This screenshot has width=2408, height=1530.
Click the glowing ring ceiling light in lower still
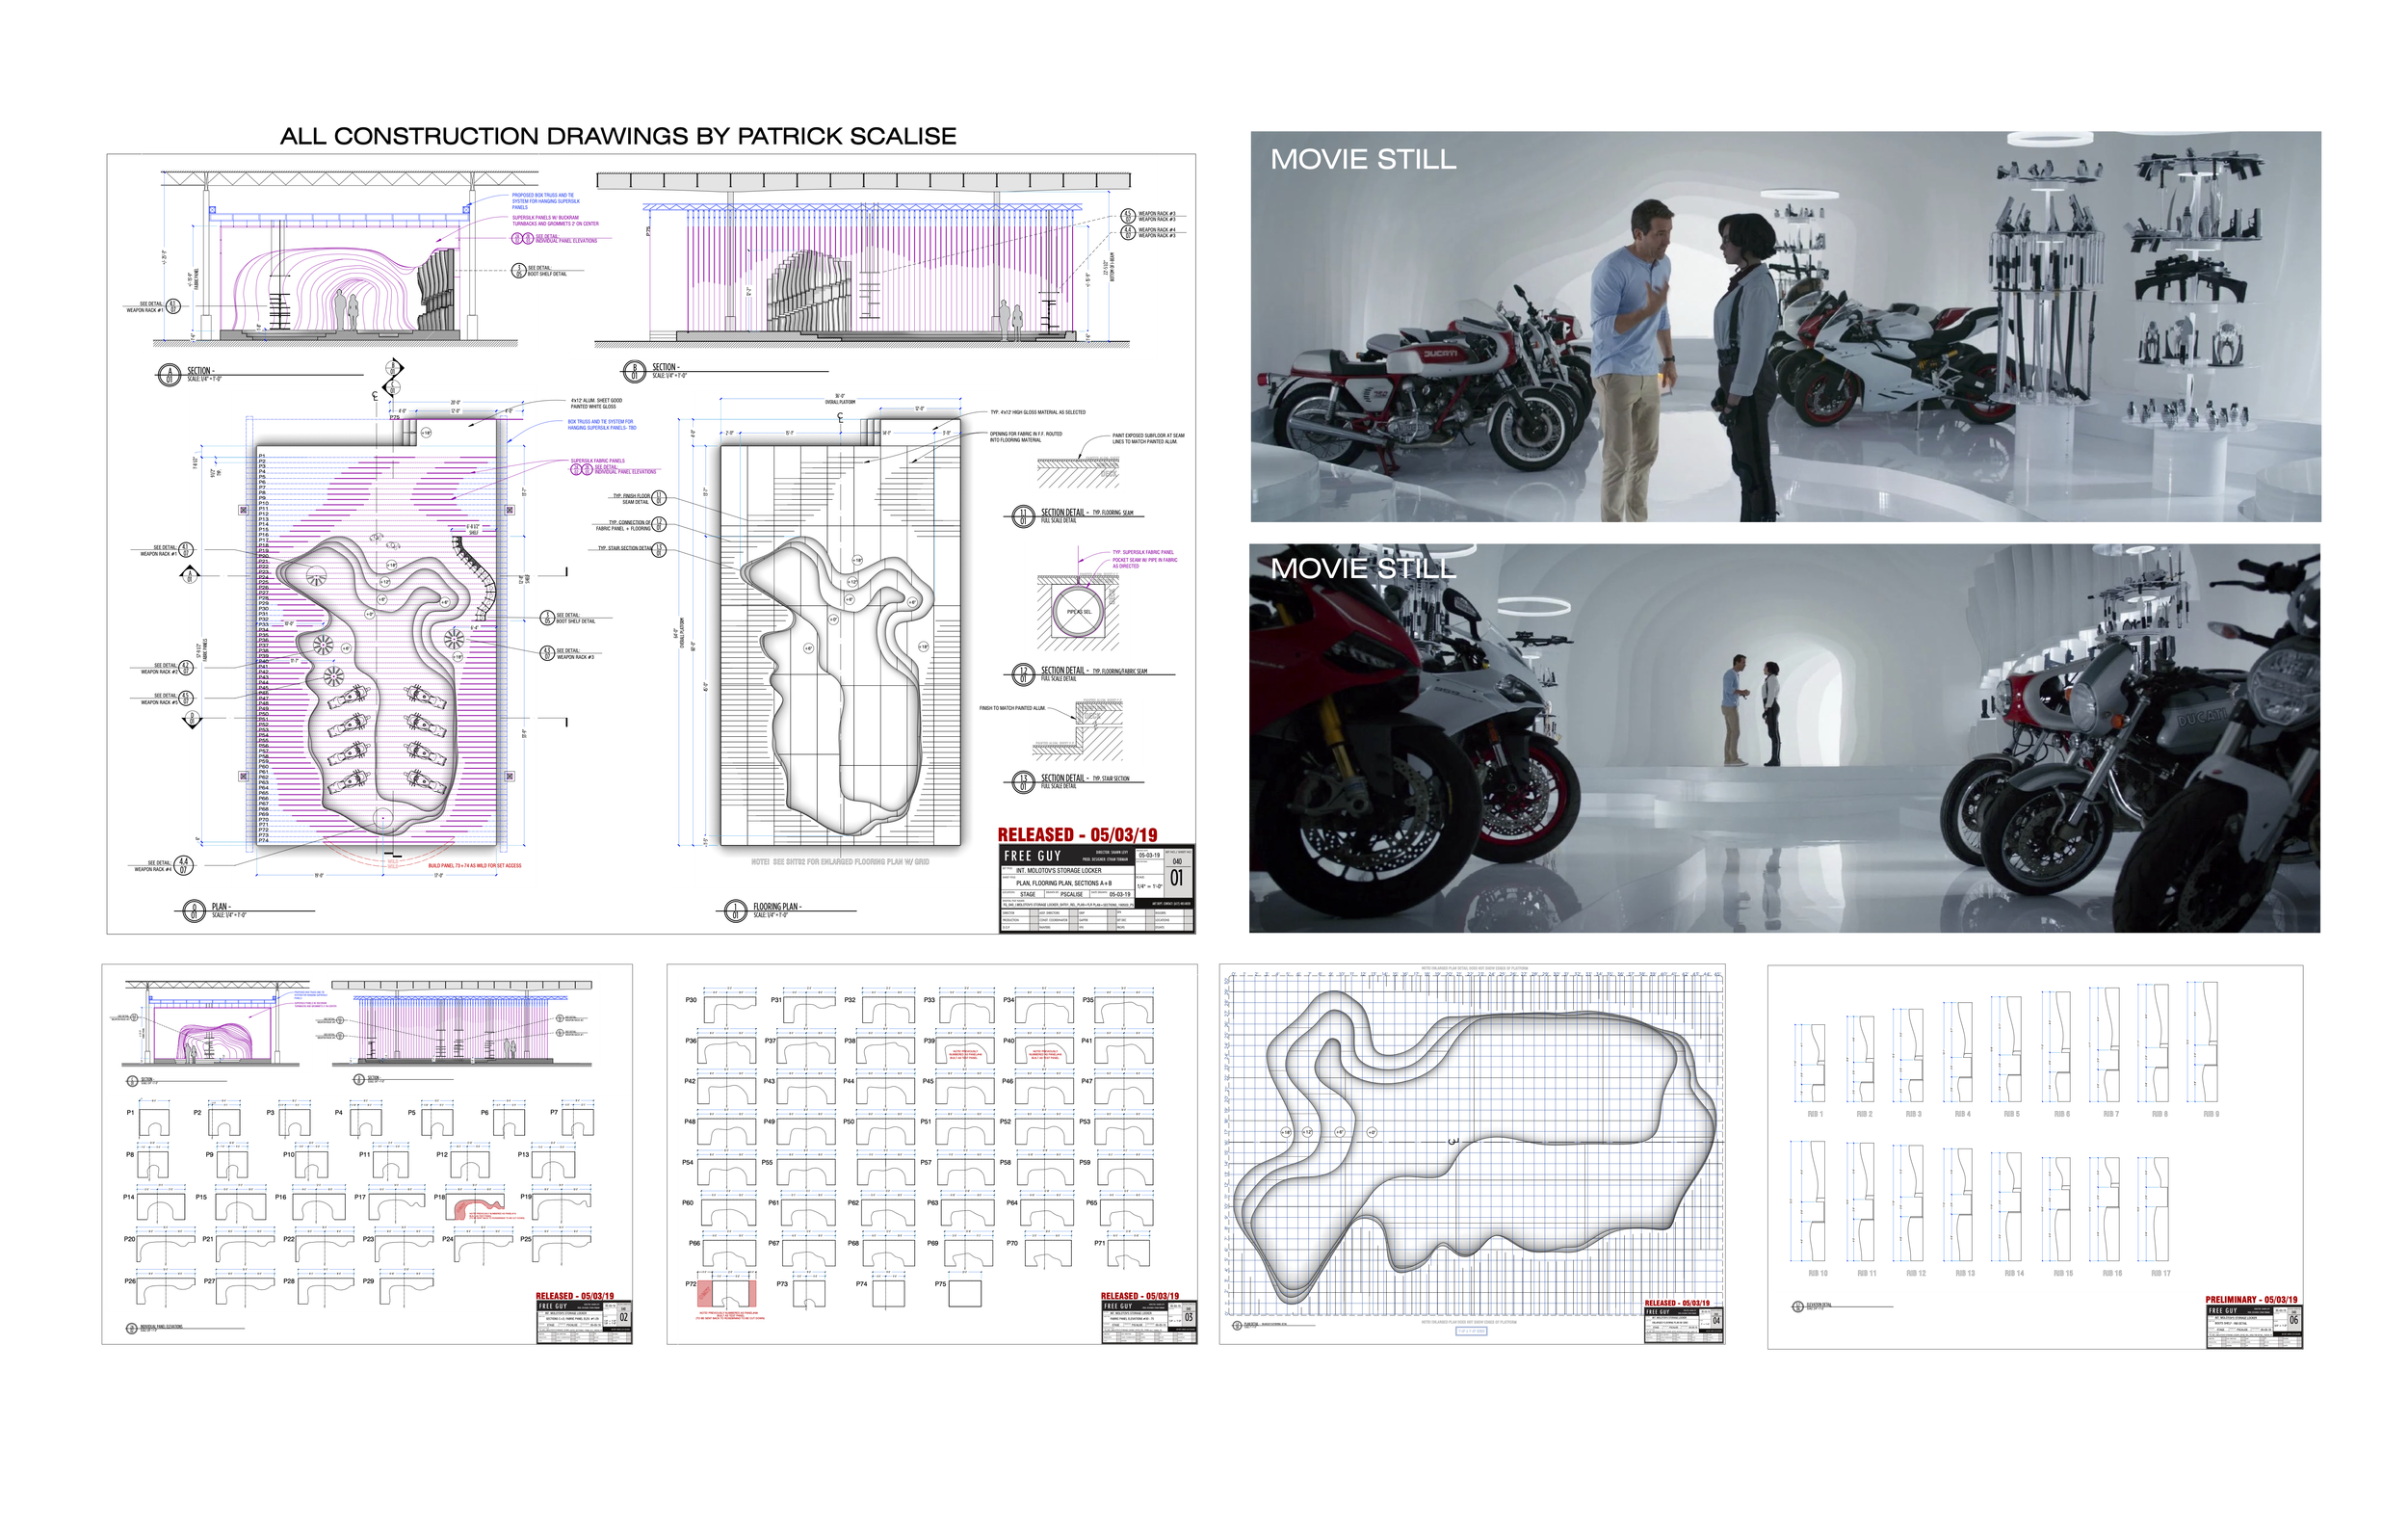[x=1534, y=606]
